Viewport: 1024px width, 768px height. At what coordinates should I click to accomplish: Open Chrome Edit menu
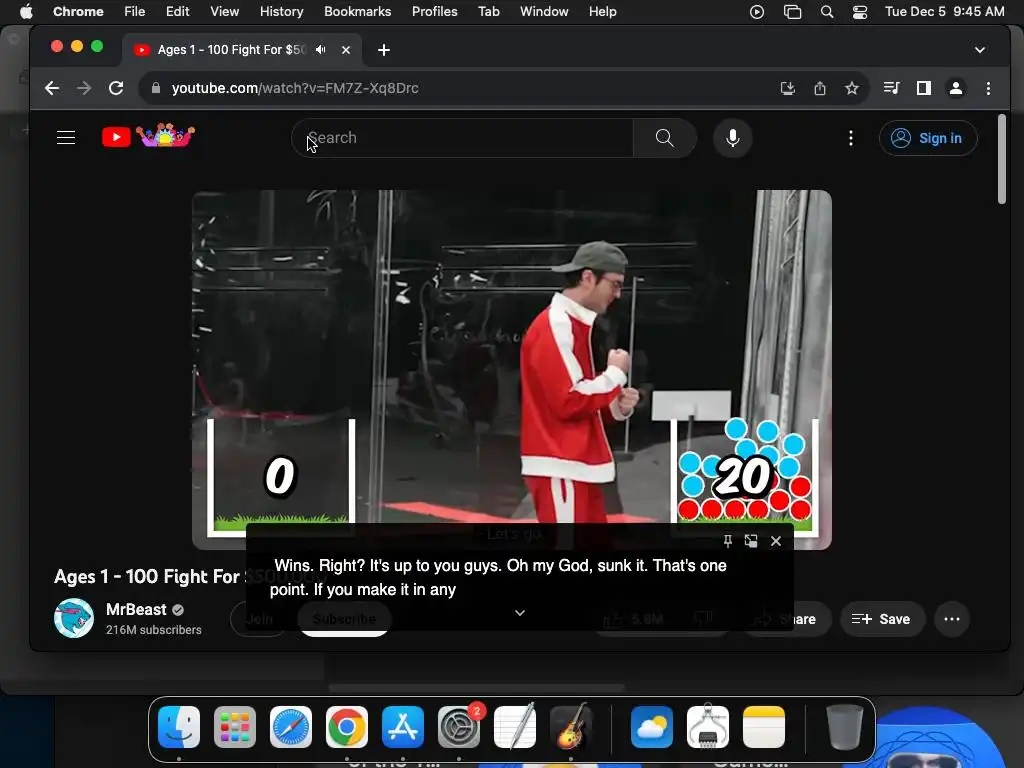point(177,12)
